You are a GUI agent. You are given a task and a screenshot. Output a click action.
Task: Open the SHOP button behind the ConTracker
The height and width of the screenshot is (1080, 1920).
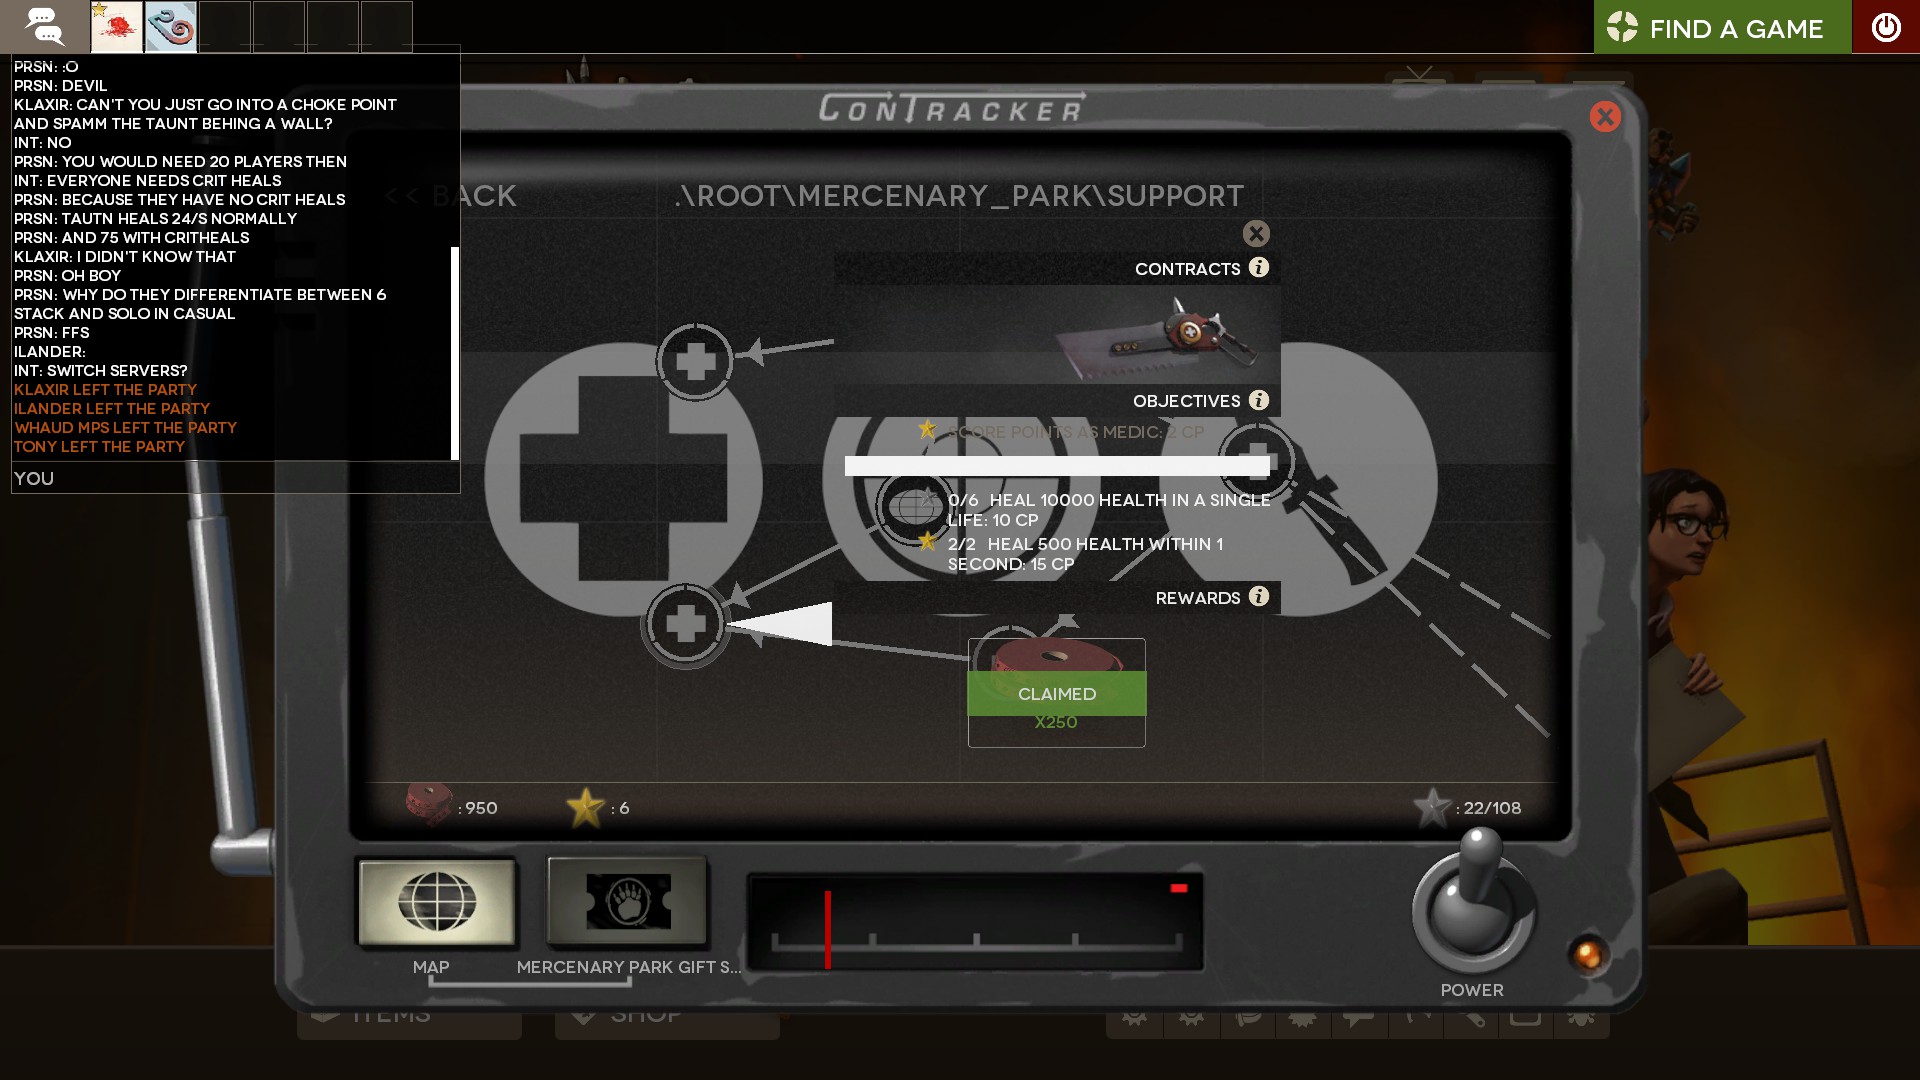(x=667, y=1019)
